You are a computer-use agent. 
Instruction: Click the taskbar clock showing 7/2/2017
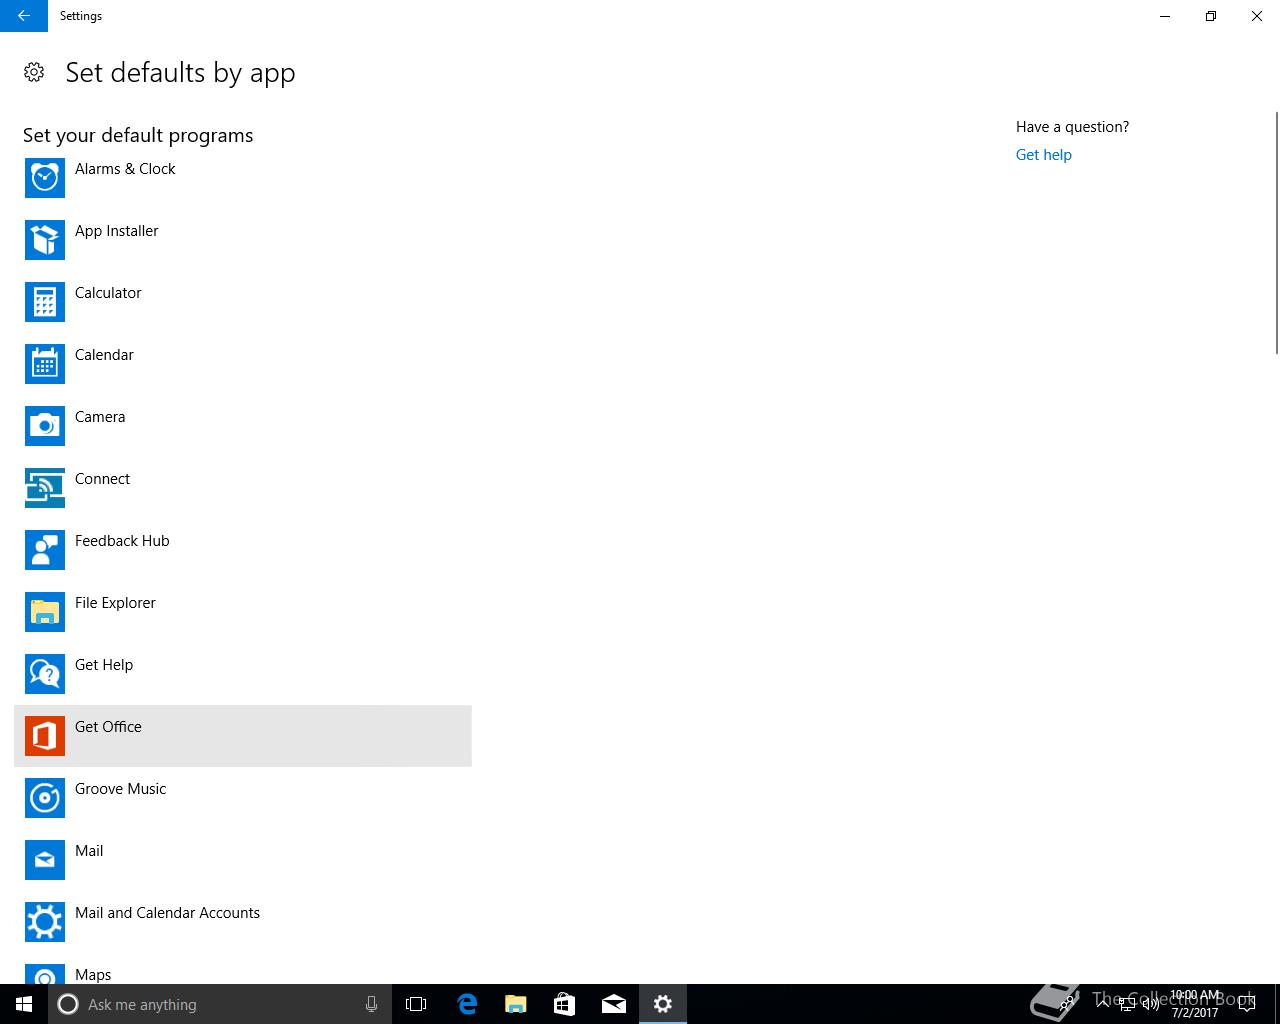[x=1195, y=1004]
